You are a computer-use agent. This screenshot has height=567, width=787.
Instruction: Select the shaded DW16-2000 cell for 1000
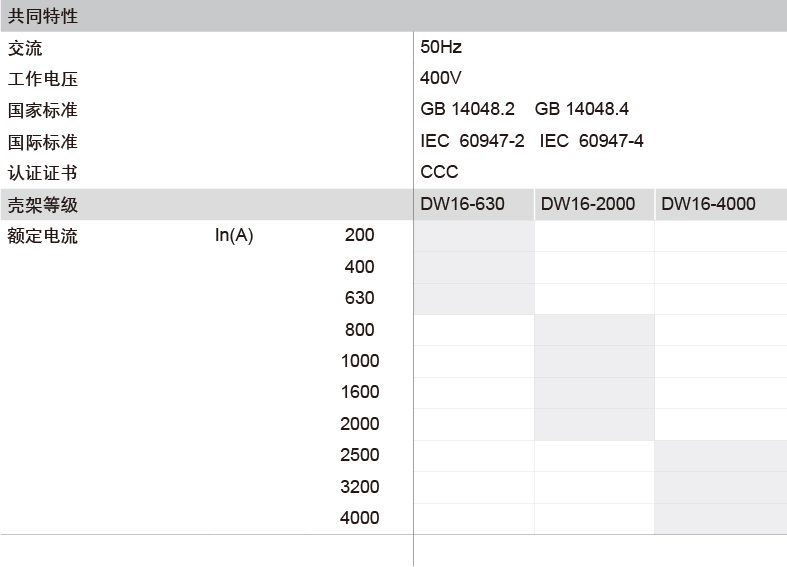594,361
